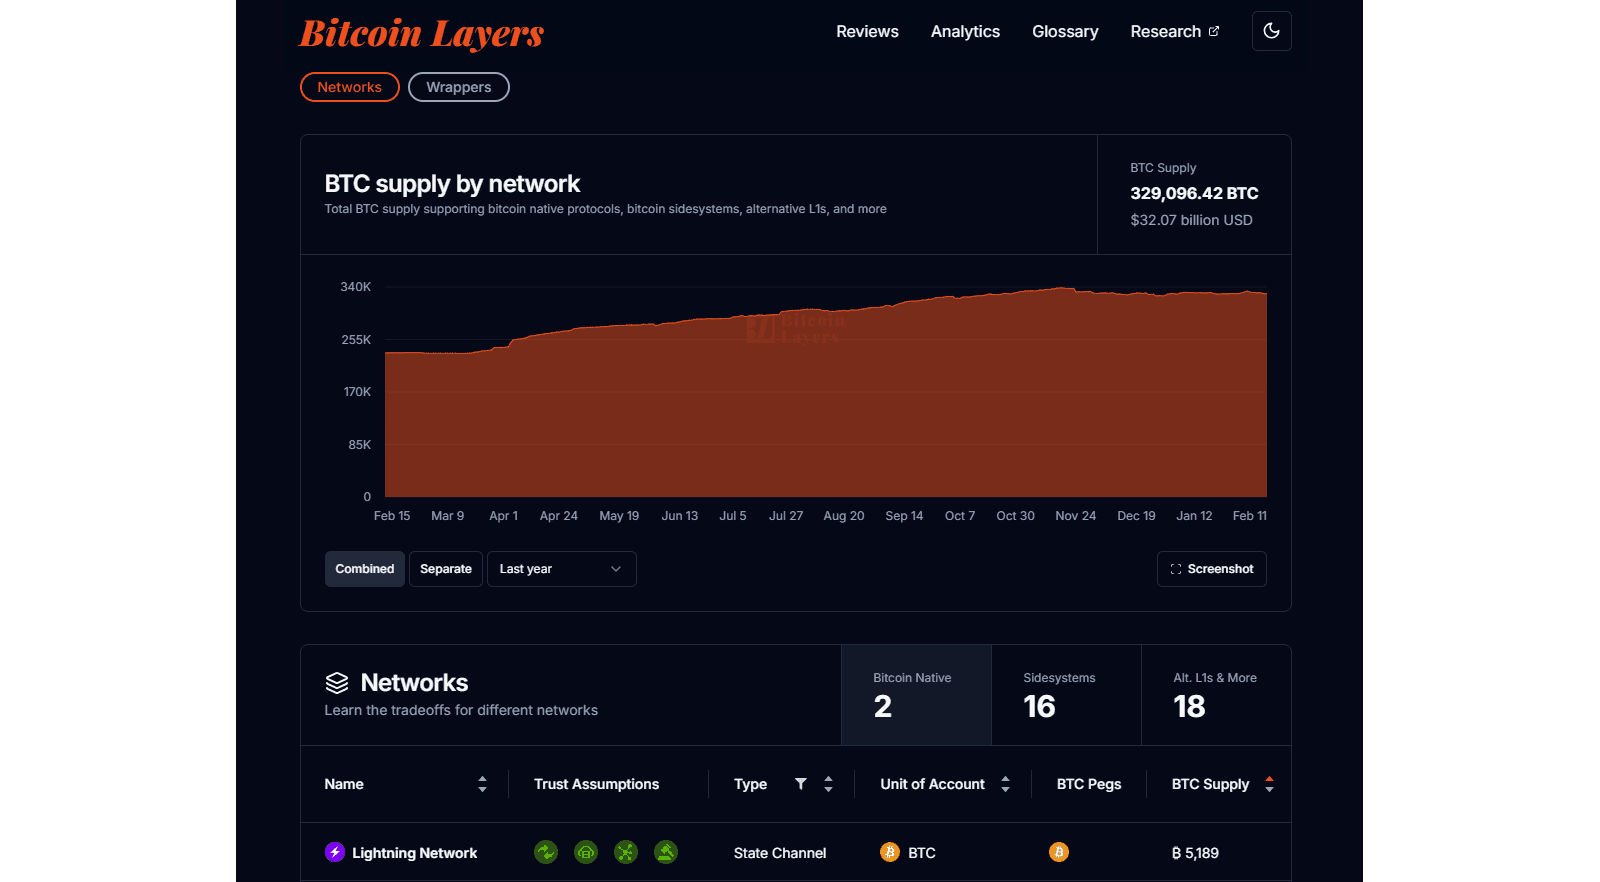Switch to the Wrappers tab
Screen dimensions: 1600x882
point(458,87)
